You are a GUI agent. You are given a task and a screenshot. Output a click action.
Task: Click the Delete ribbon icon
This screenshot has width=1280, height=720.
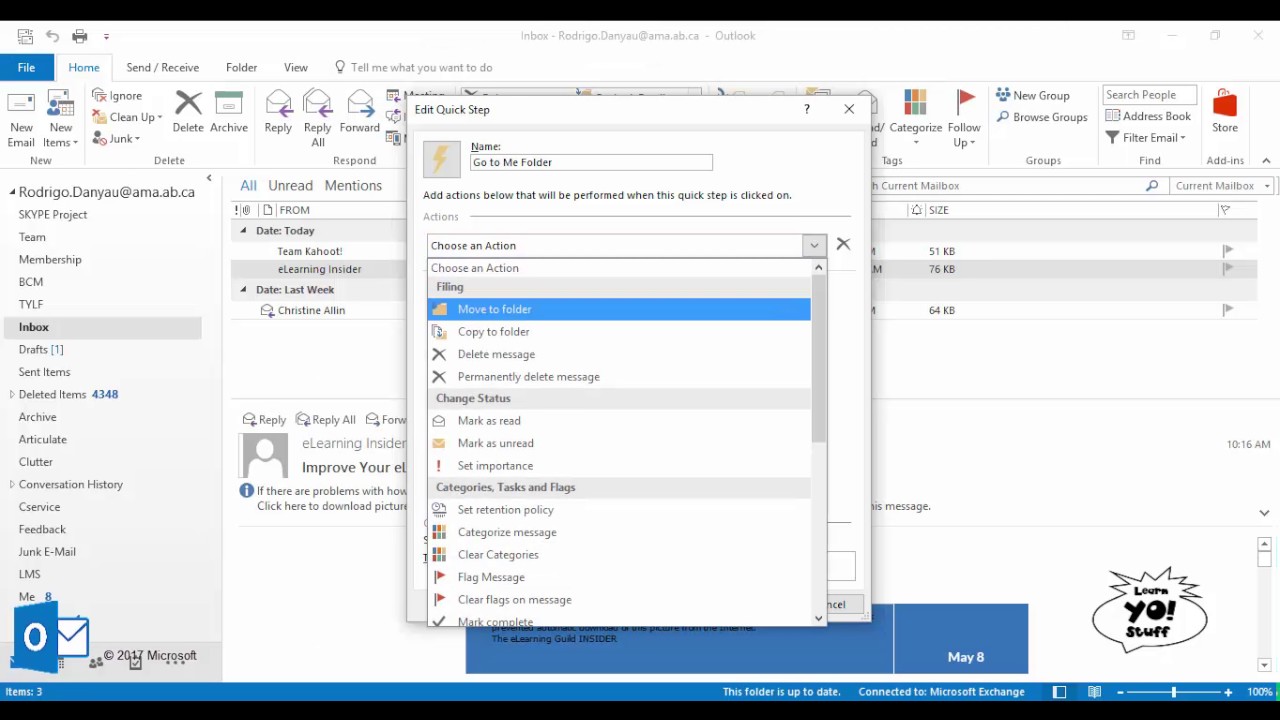(x=188, y=104)
